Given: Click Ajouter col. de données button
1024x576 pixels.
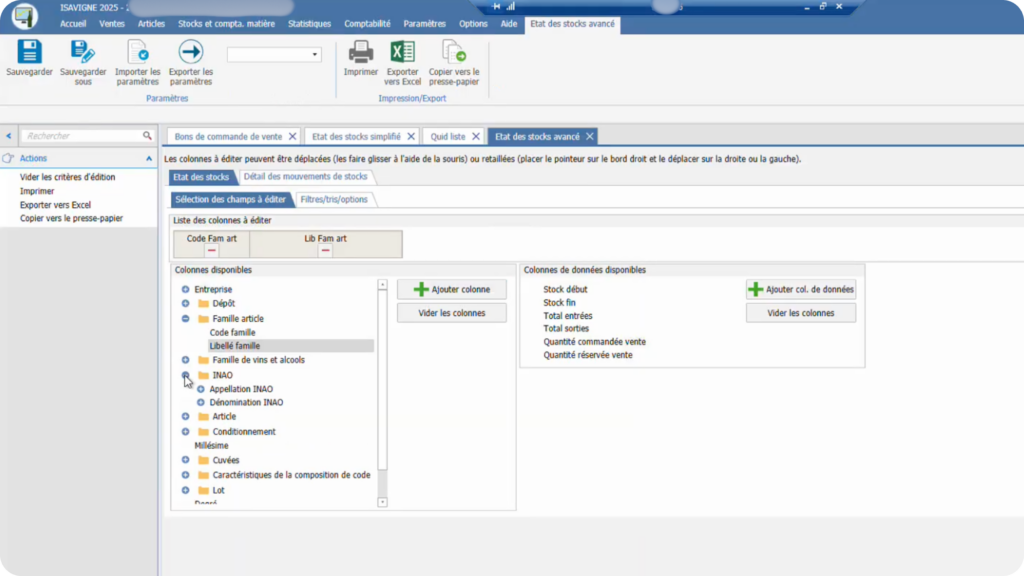Looking at the screenshot, I should coord(800,289).
